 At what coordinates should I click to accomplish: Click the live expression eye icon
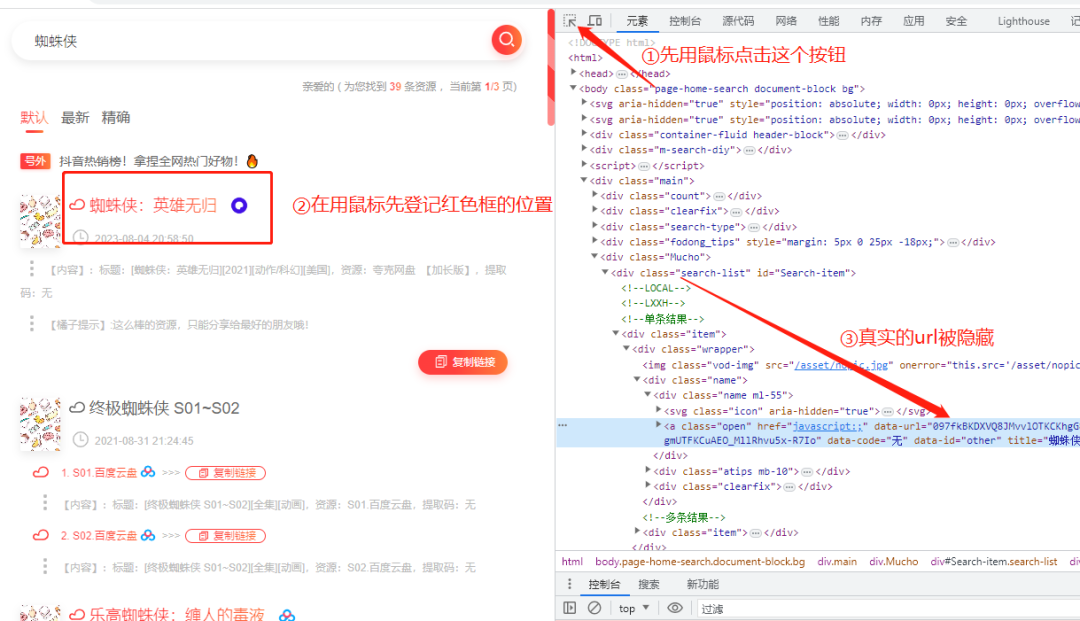675,608
